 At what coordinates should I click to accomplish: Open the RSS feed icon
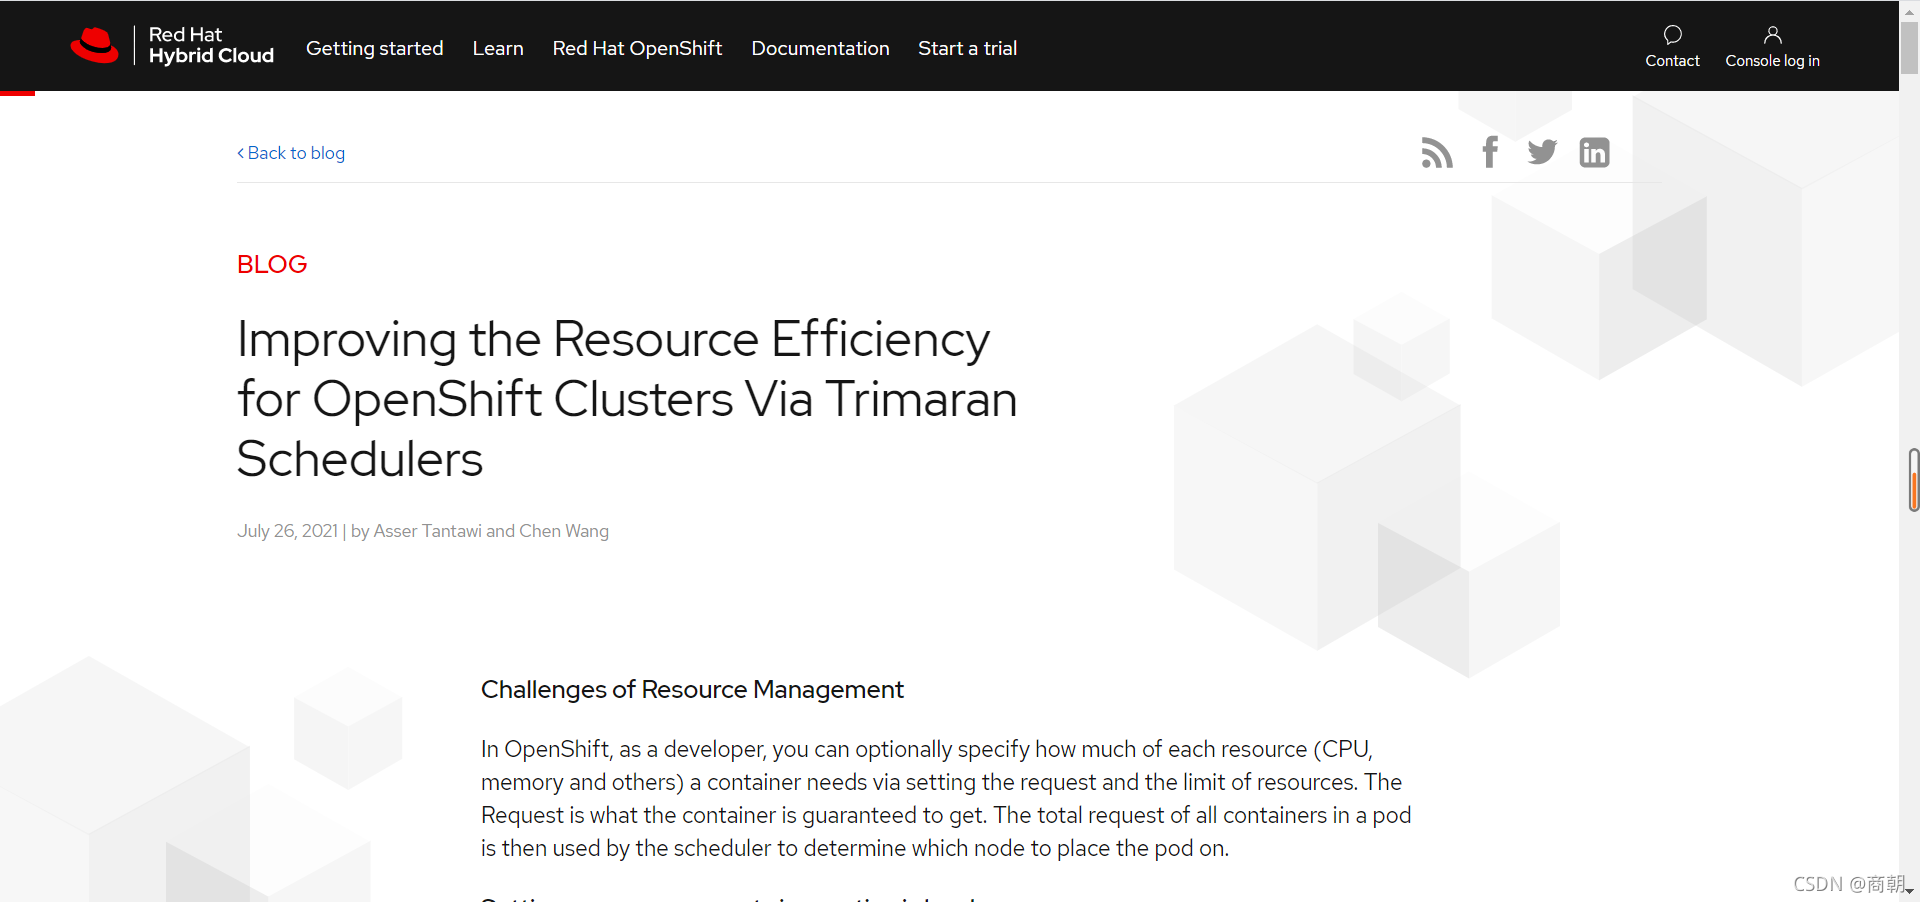tap(1437, 152)
